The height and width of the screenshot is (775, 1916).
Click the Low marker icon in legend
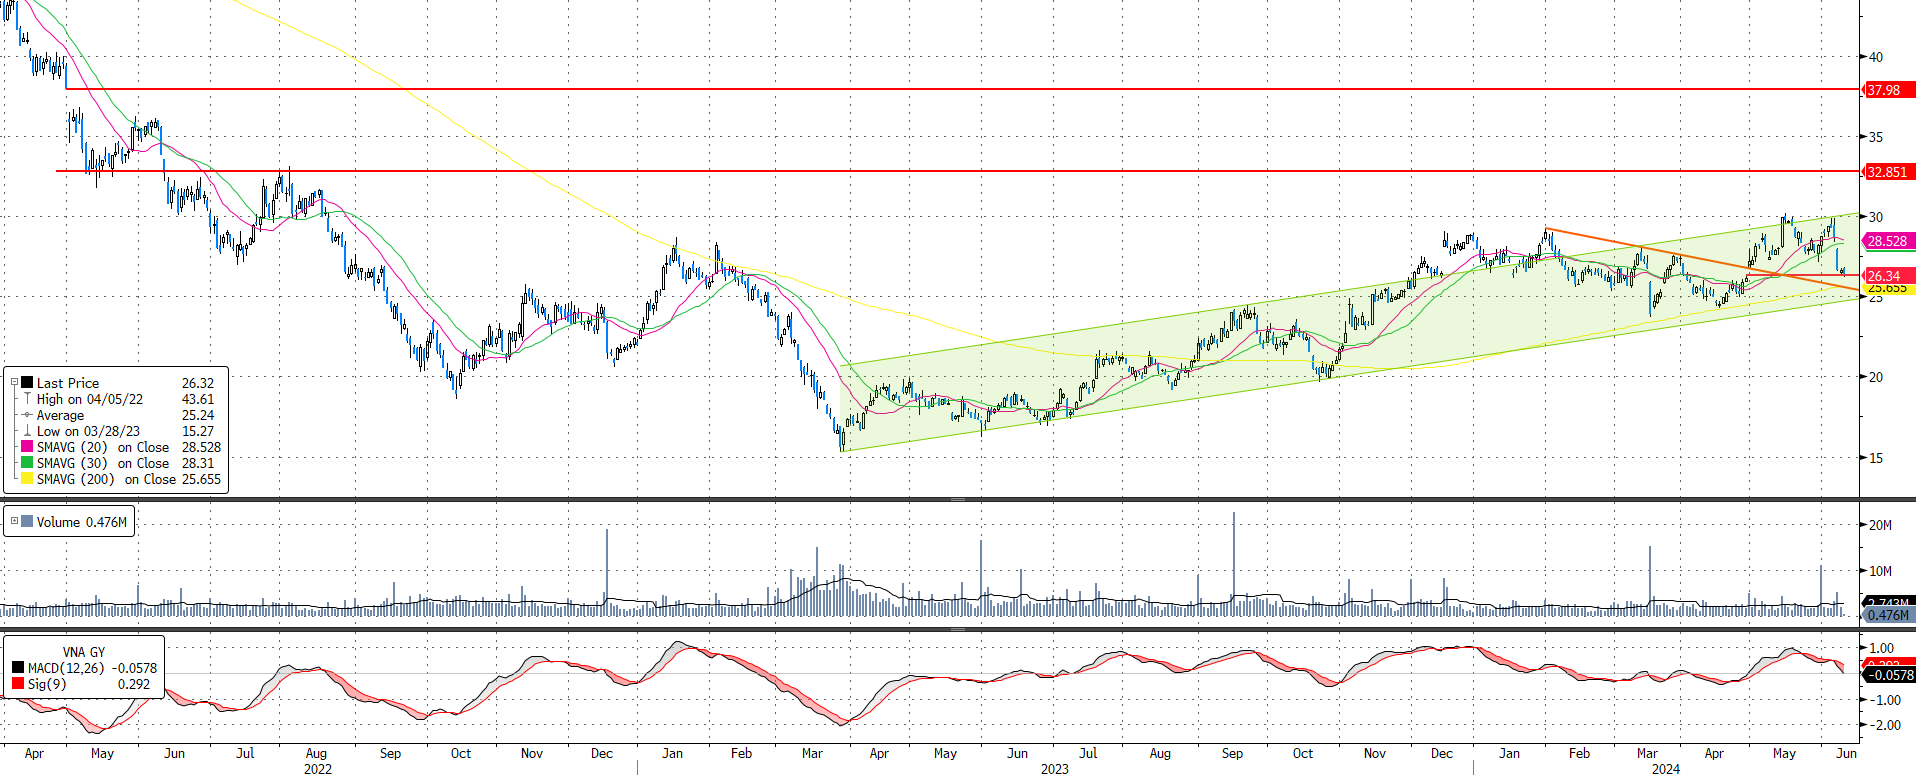tap(27, 431)
